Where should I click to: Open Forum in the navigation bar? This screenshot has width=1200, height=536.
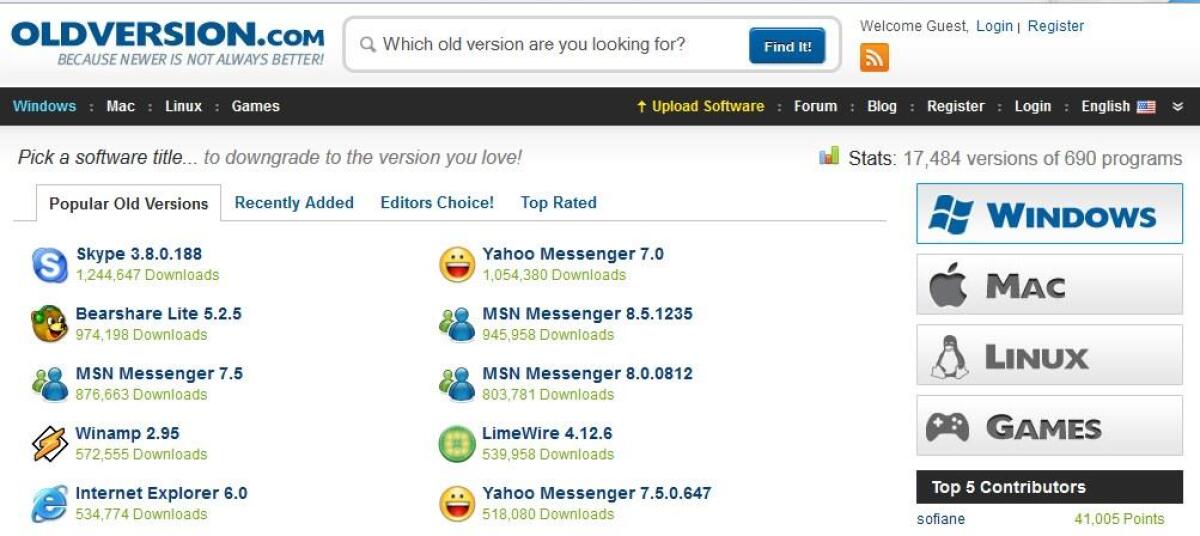815,106
